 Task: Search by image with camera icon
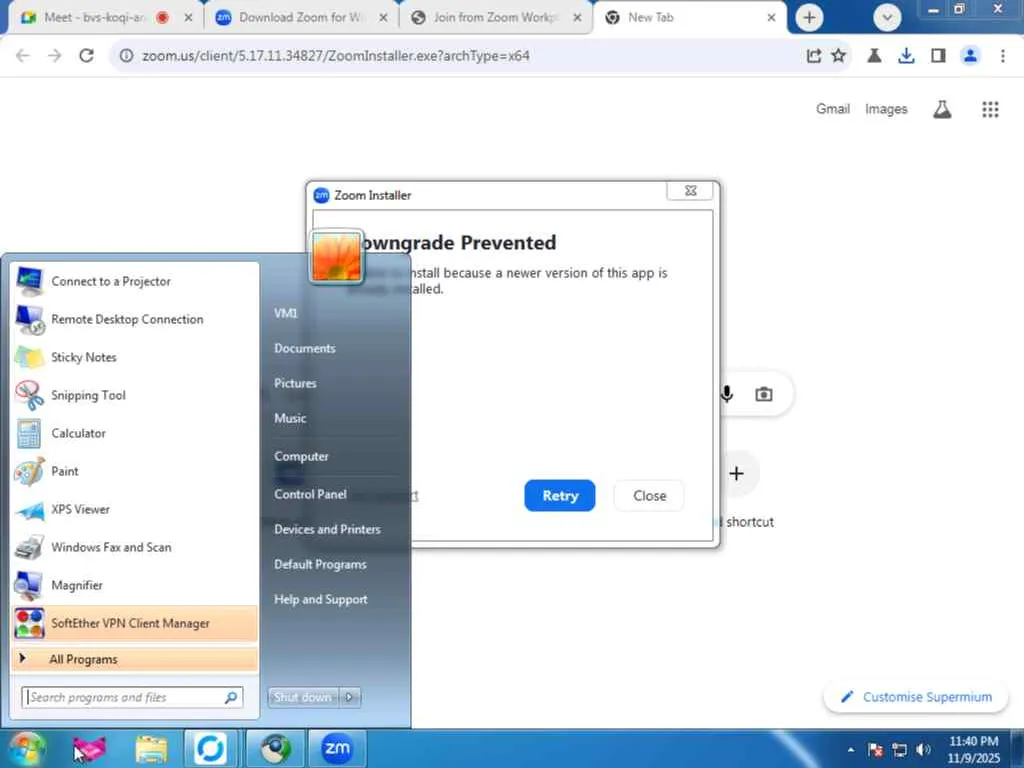[763, 394]
